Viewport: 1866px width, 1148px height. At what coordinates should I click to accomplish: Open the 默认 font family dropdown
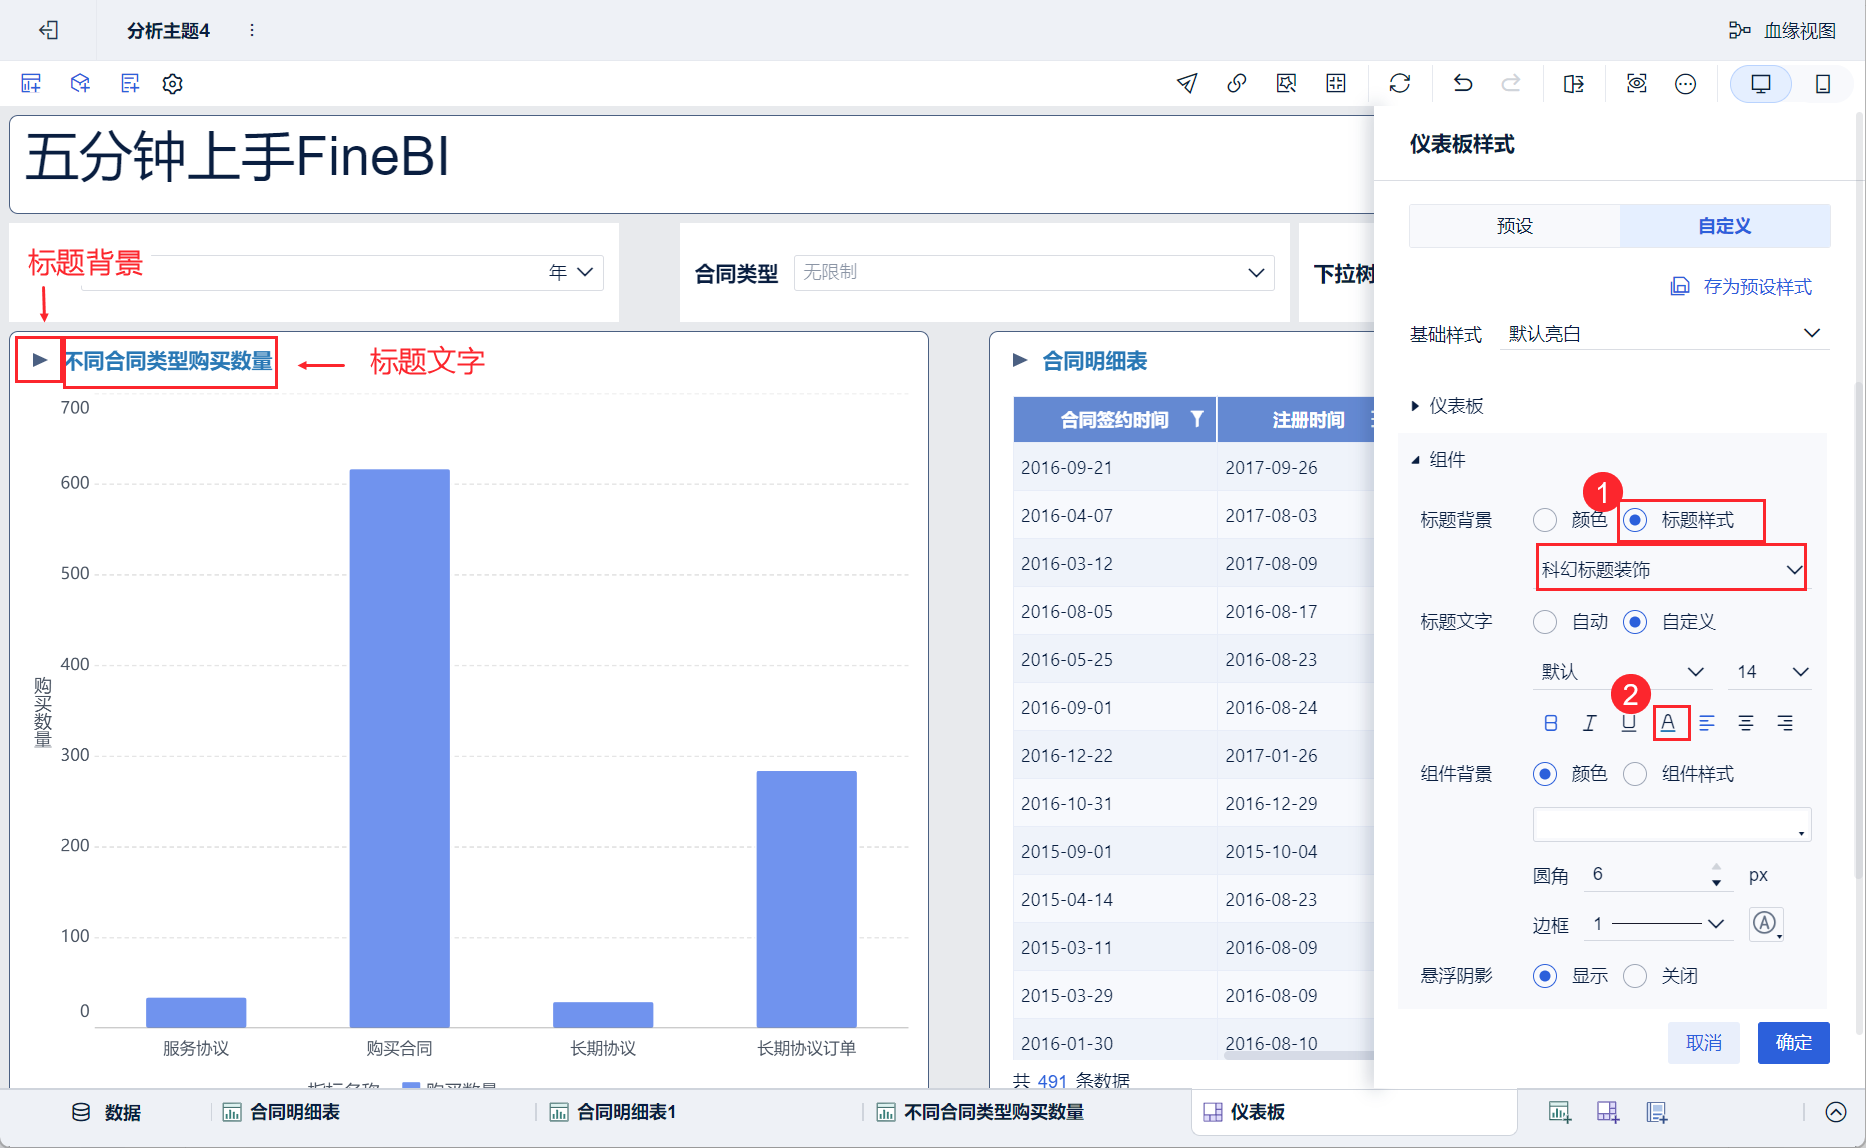pyautogui.click(x=1623, y=672)
